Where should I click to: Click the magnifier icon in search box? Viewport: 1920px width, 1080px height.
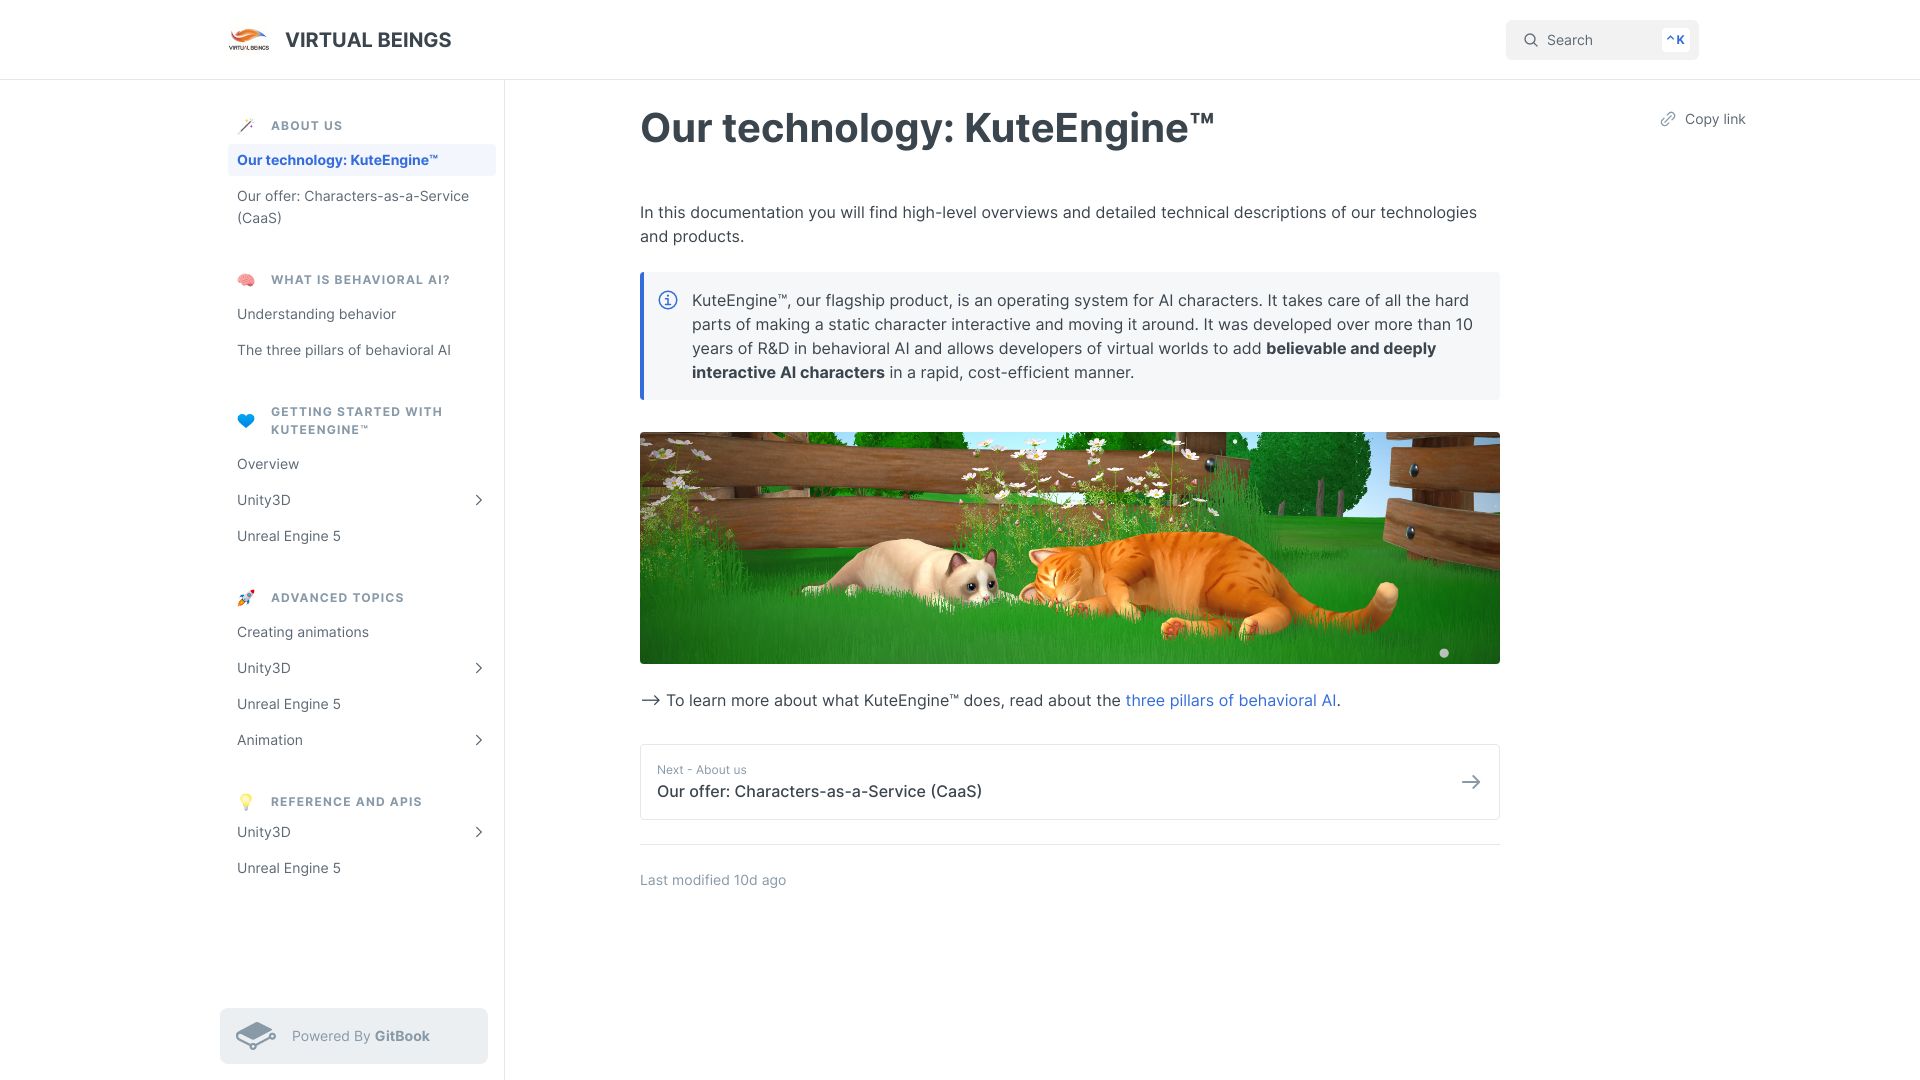pyautogui.click(x=1531, y=40)
